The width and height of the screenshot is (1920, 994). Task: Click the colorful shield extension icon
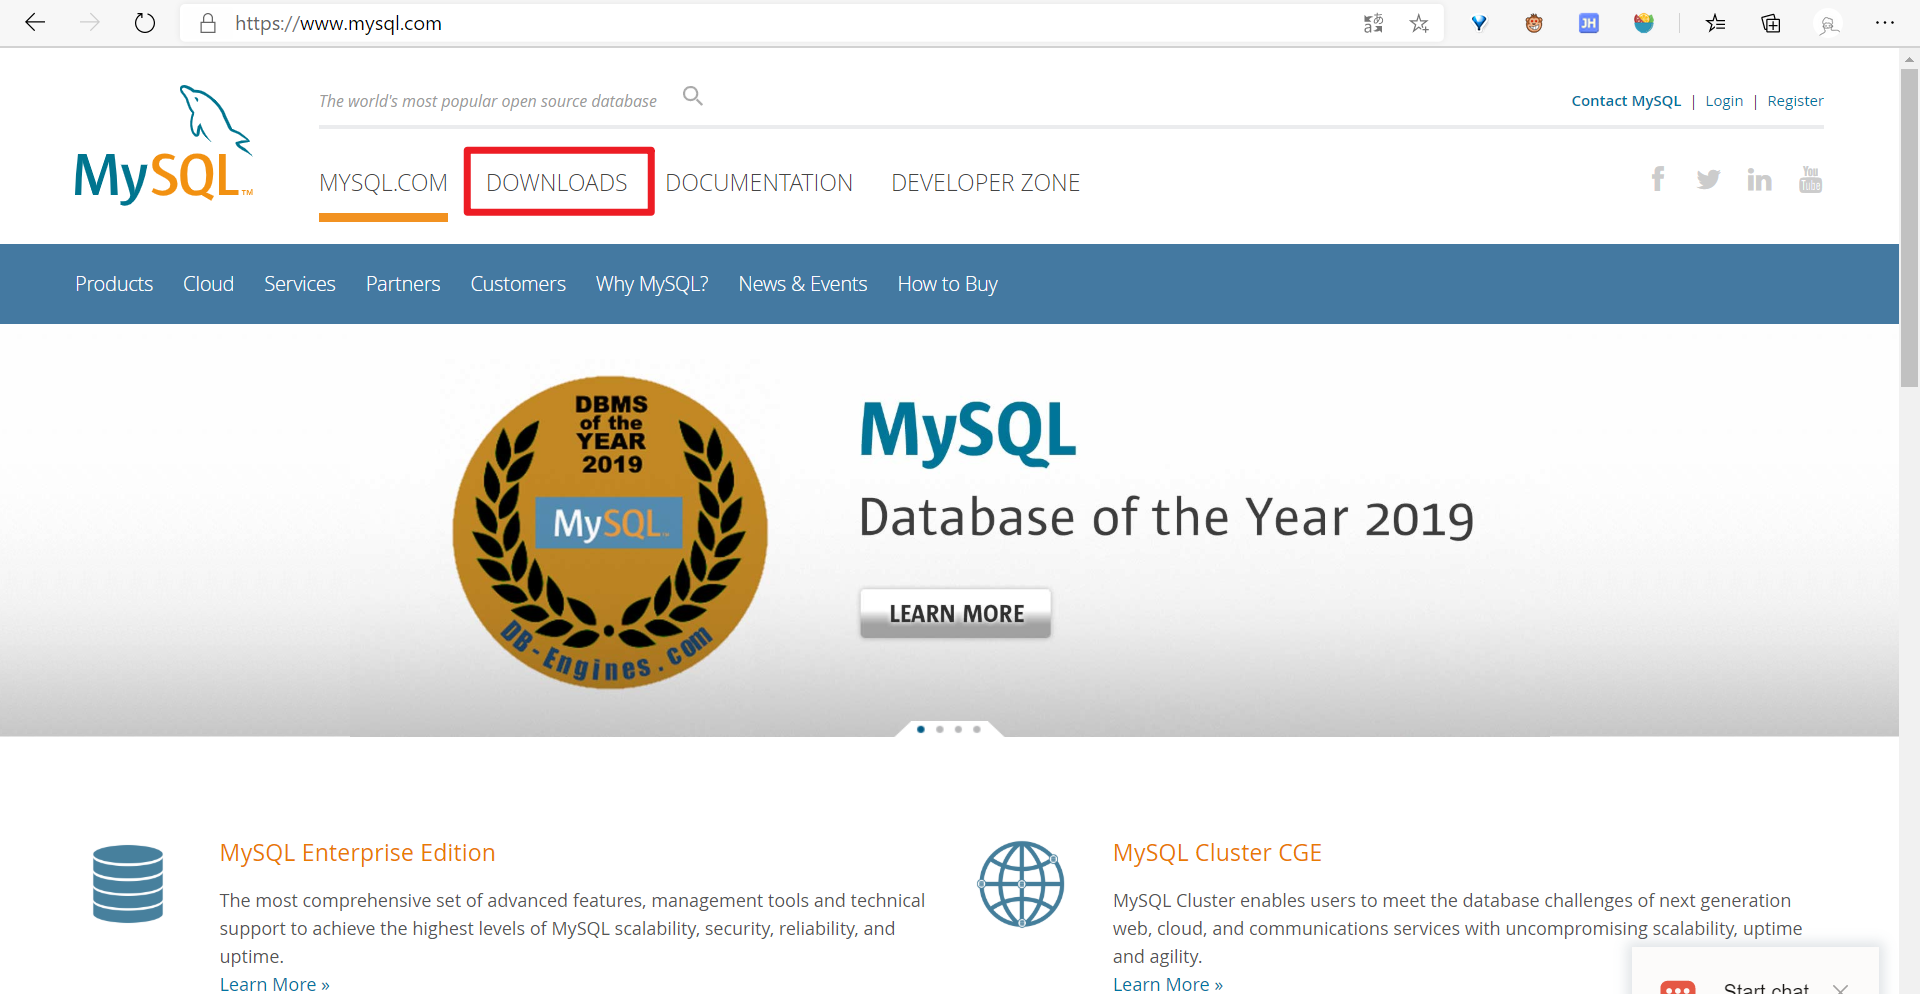click(x=1644, y=23)
